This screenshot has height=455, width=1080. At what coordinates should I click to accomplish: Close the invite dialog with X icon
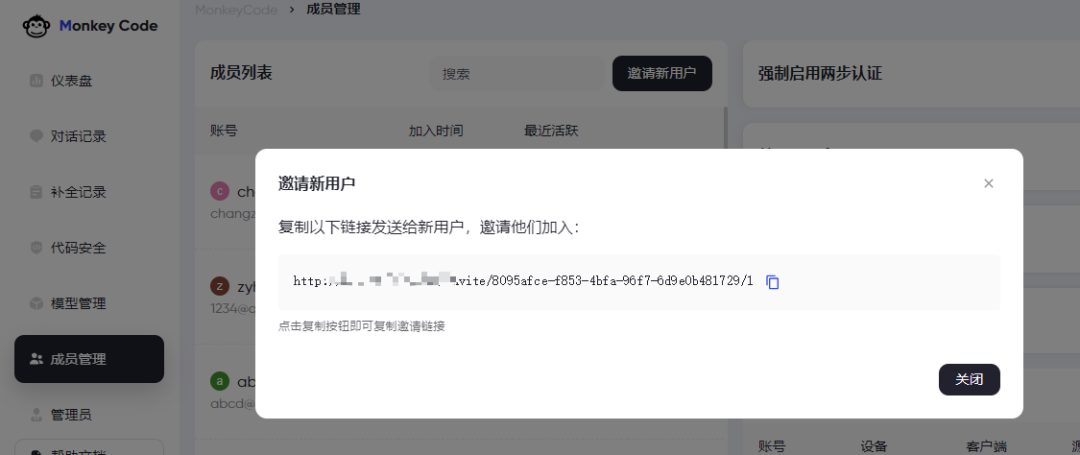[988, 183]
